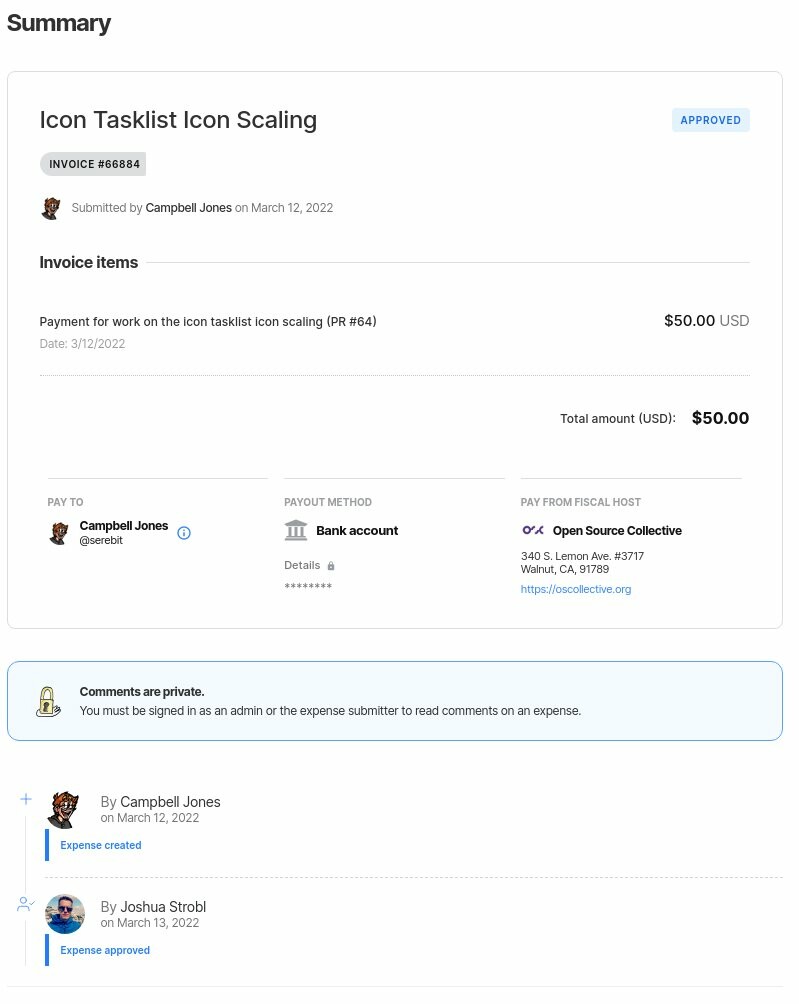The width and height of the screenshot is (799, 1004).
Task: Click the Open Source Collective logo icon
Action: [x=532, y=530]
